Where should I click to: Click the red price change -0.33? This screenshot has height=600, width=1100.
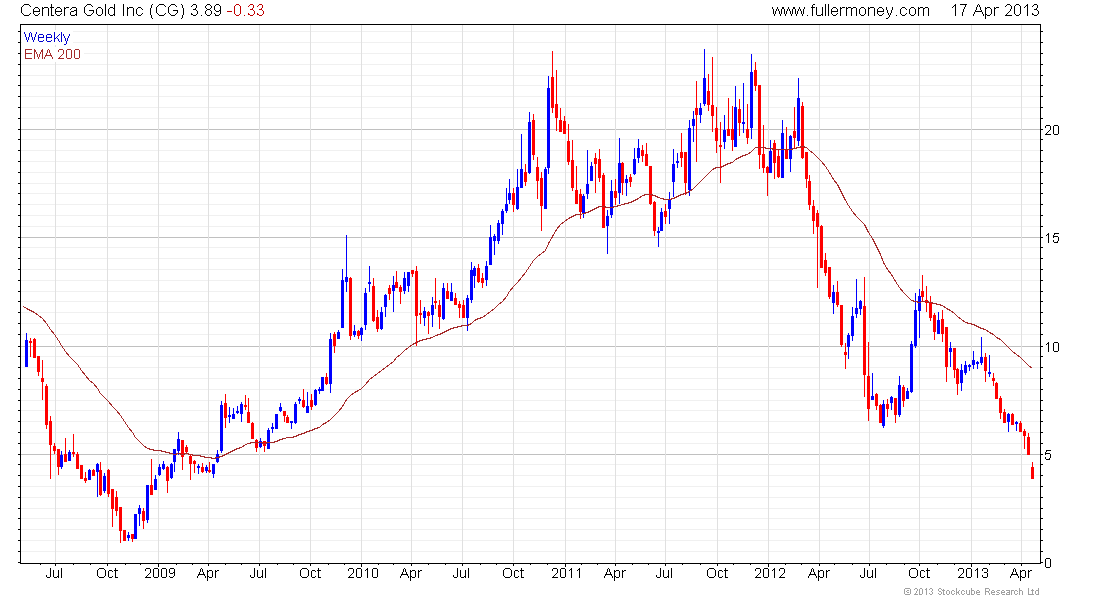[x=246, y=11]
